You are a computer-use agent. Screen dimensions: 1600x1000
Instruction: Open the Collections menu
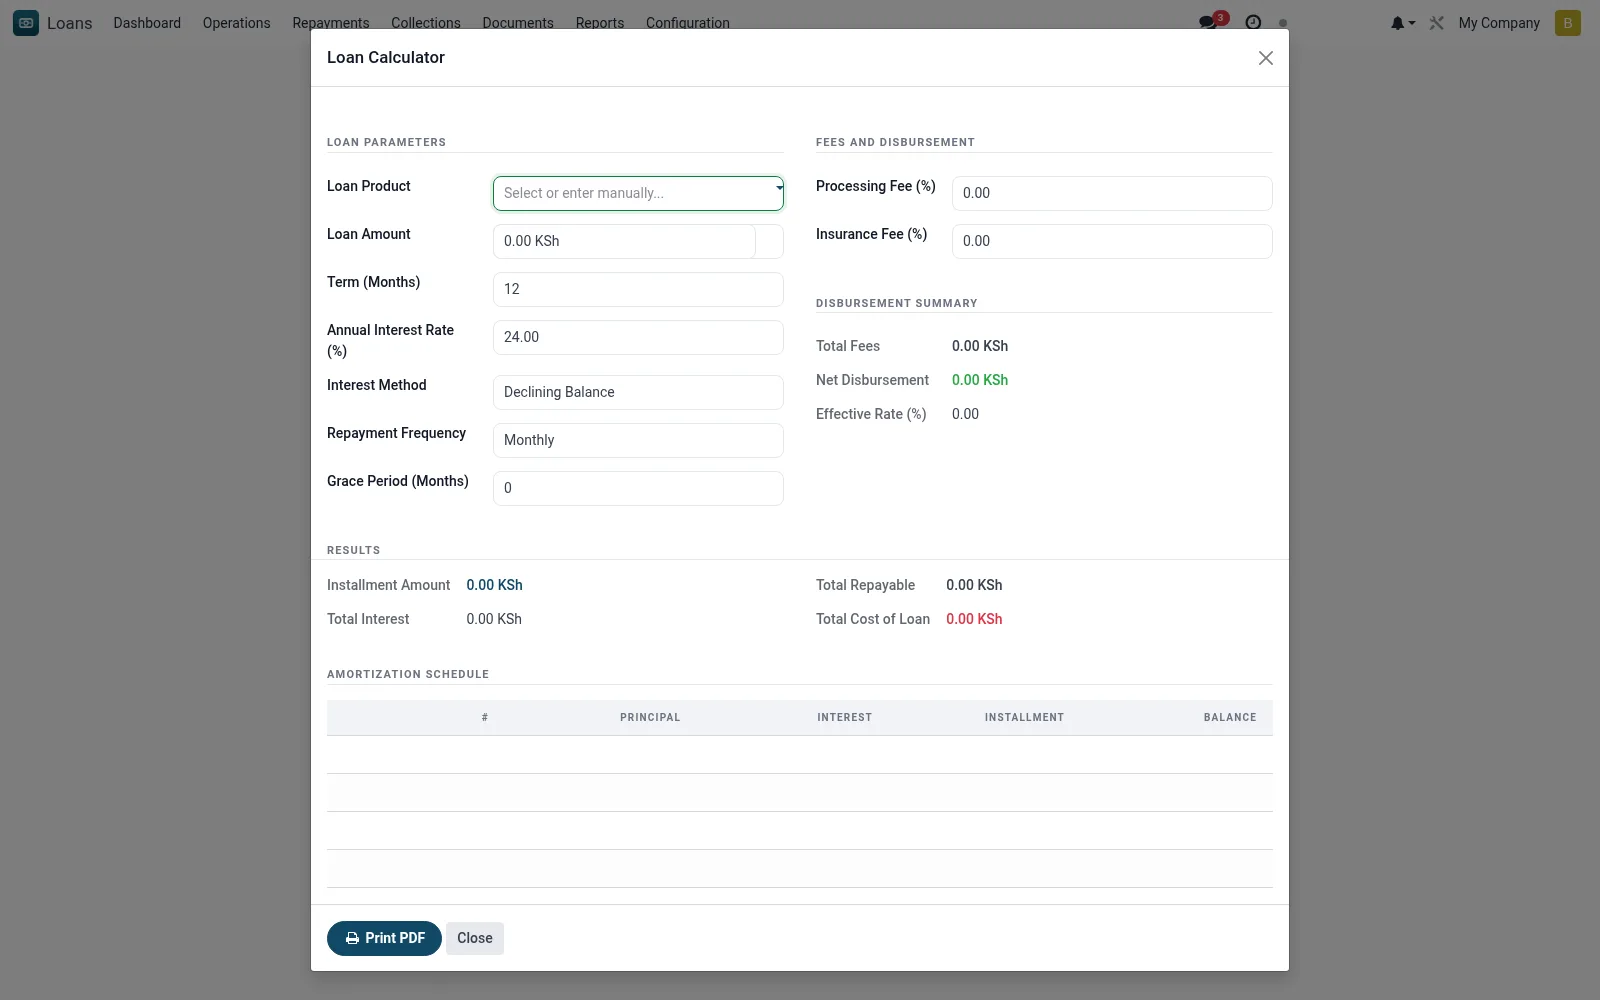426,22
